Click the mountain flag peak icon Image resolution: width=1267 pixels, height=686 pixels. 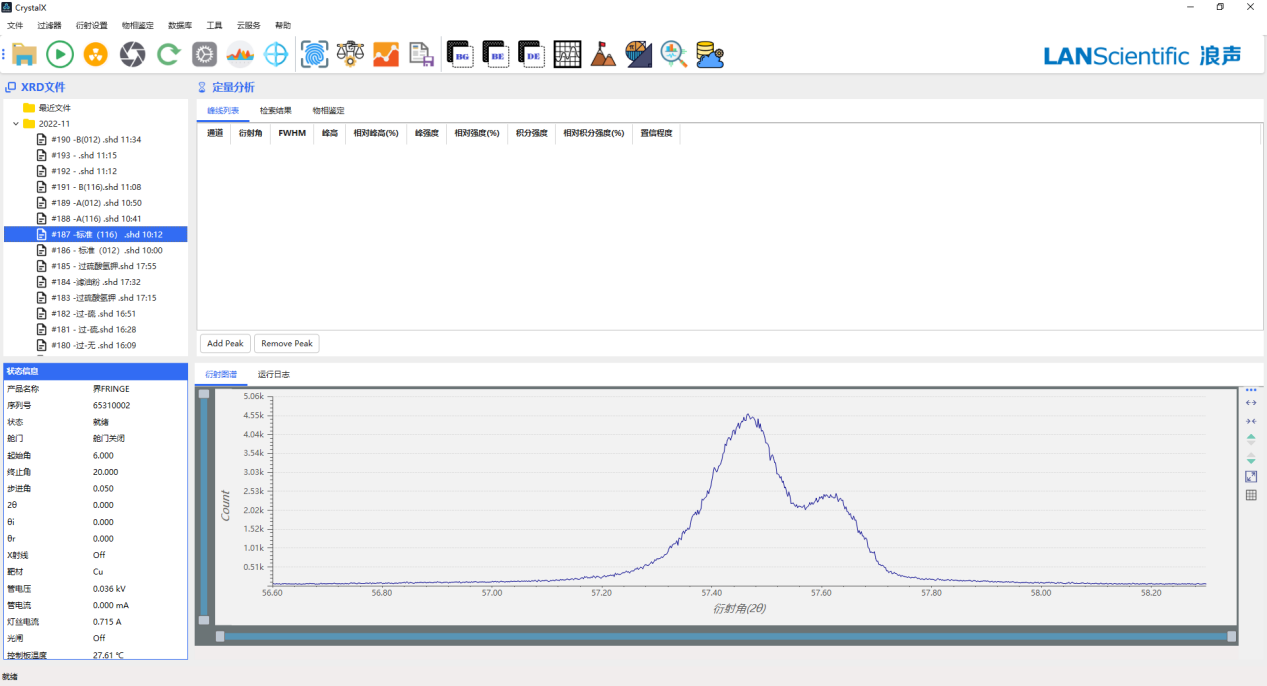pyautogui.click(x=603, y=55)
